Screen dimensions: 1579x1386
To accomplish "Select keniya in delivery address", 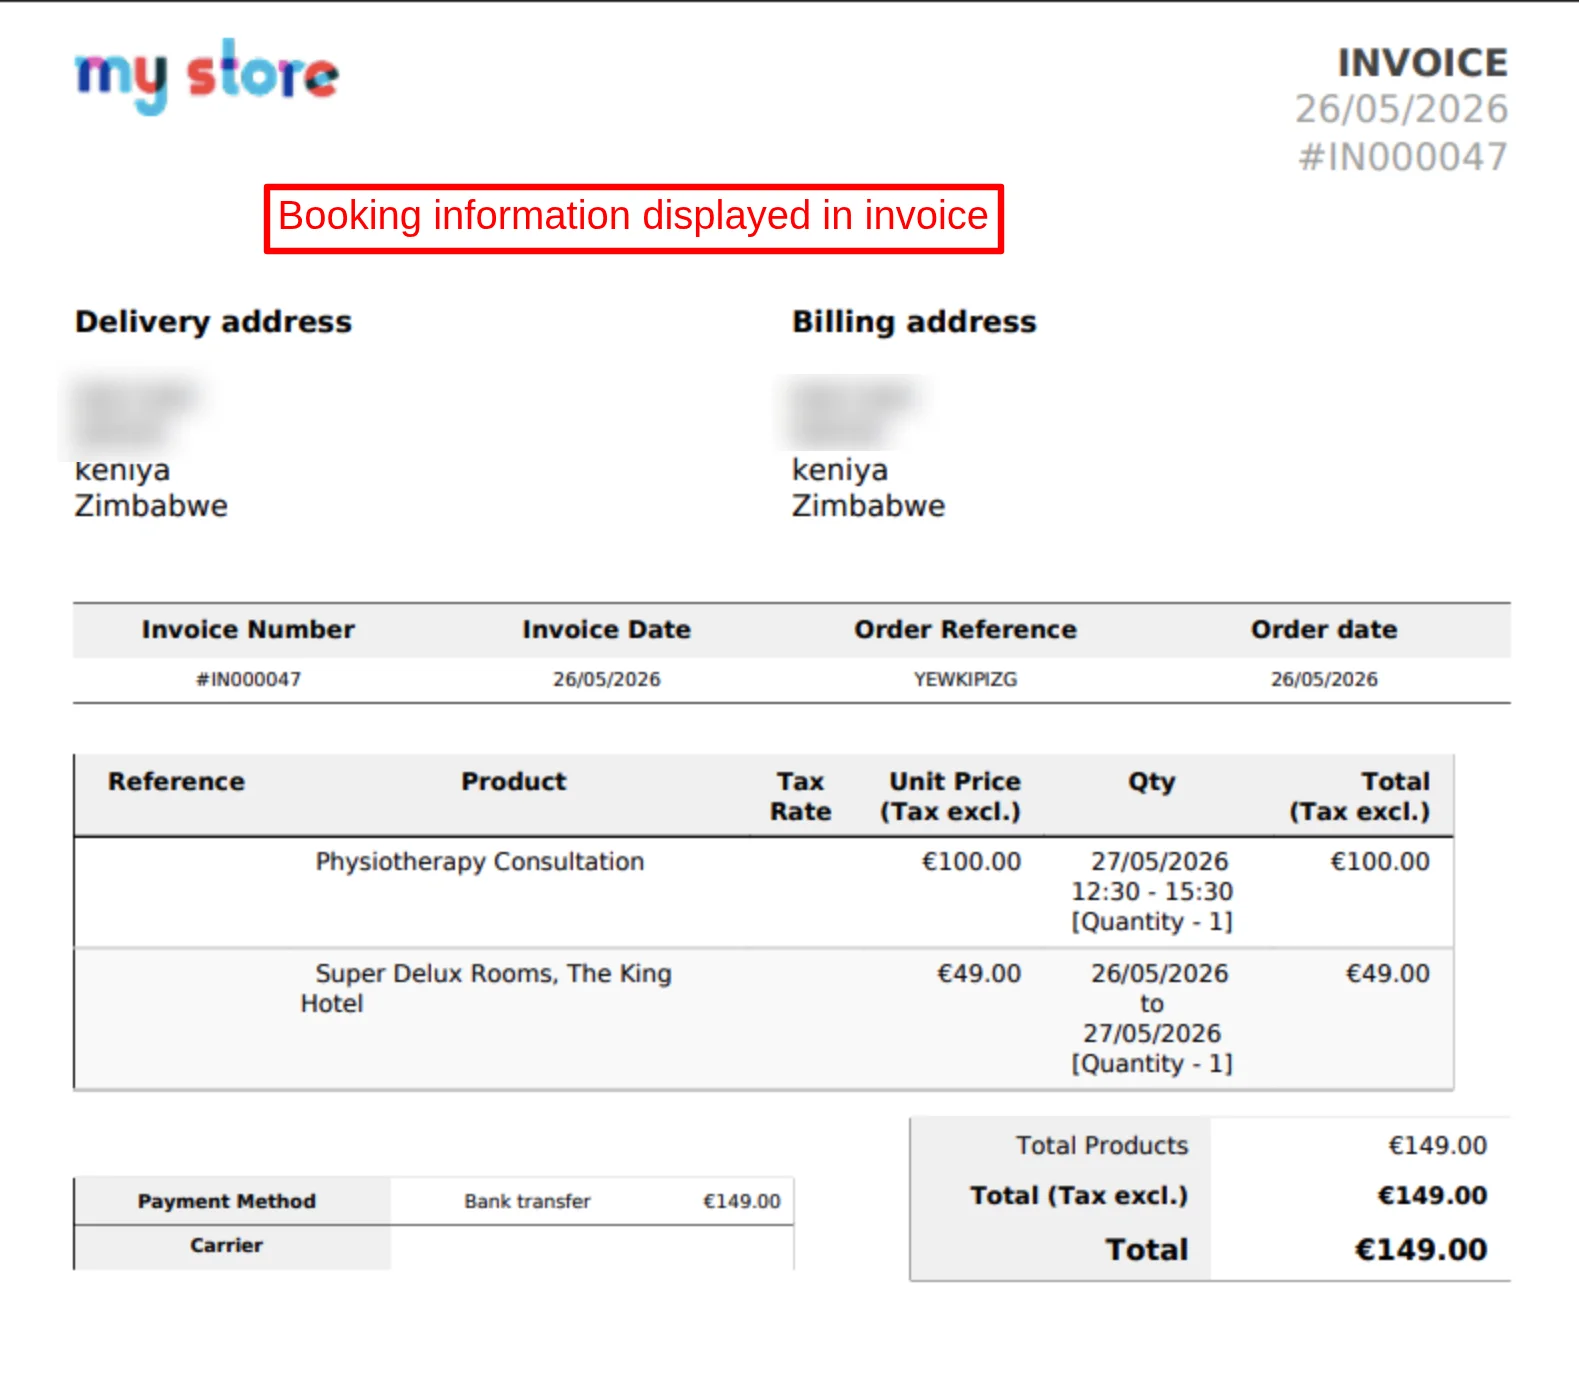I will click(x=122, y=470).
